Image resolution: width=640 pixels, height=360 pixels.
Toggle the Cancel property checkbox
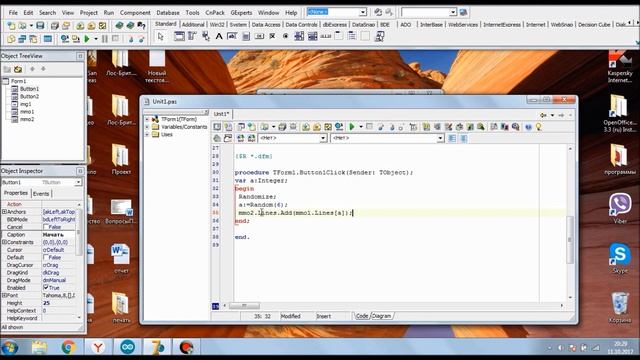(x=46, y=227)
